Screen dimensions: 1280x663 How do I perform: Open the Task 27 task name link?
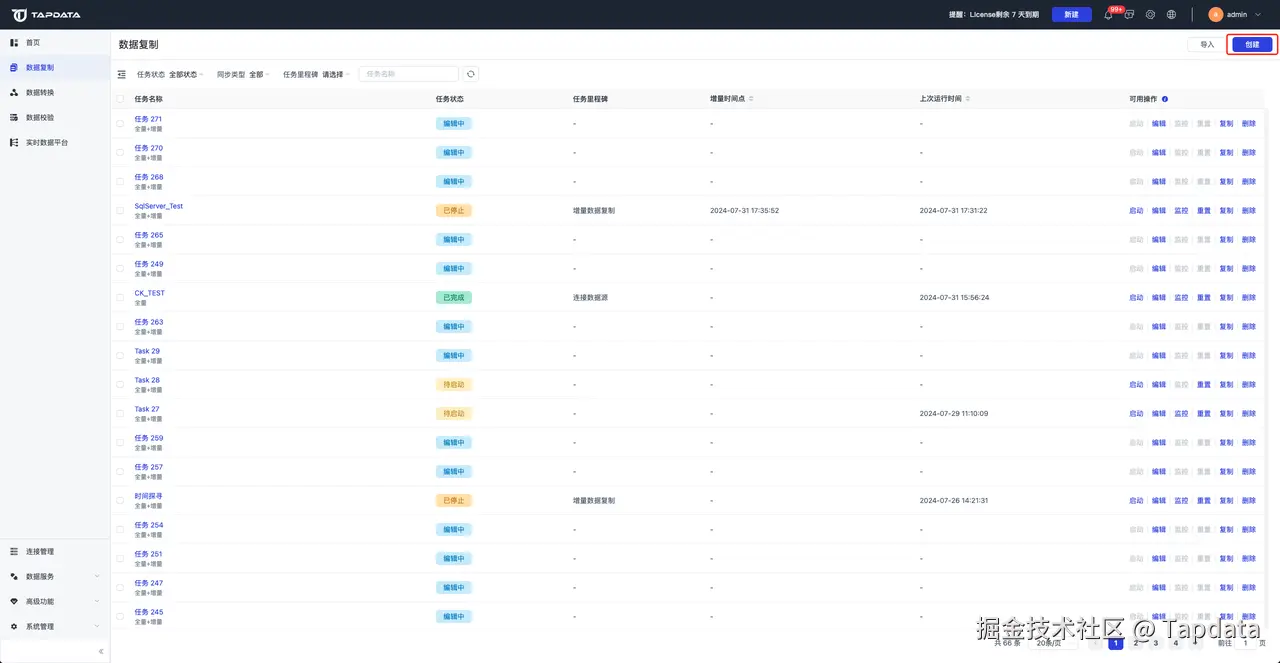click(x=147, y=409)
